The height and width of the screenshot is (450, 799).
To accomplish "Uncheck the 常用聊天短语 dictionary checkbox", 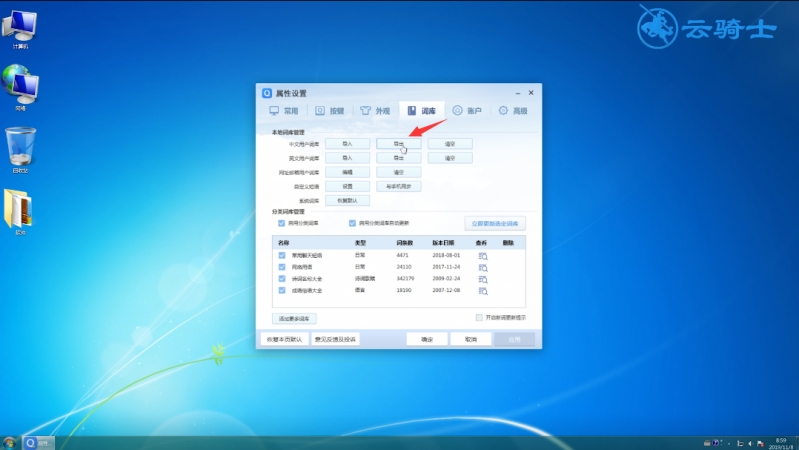I will (282, 255).
